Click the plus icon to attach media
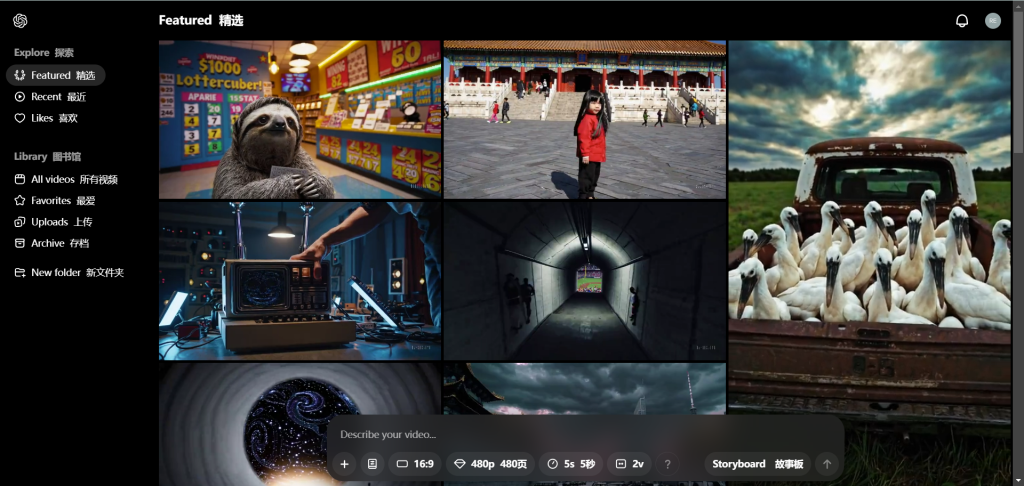 [344, 464]
